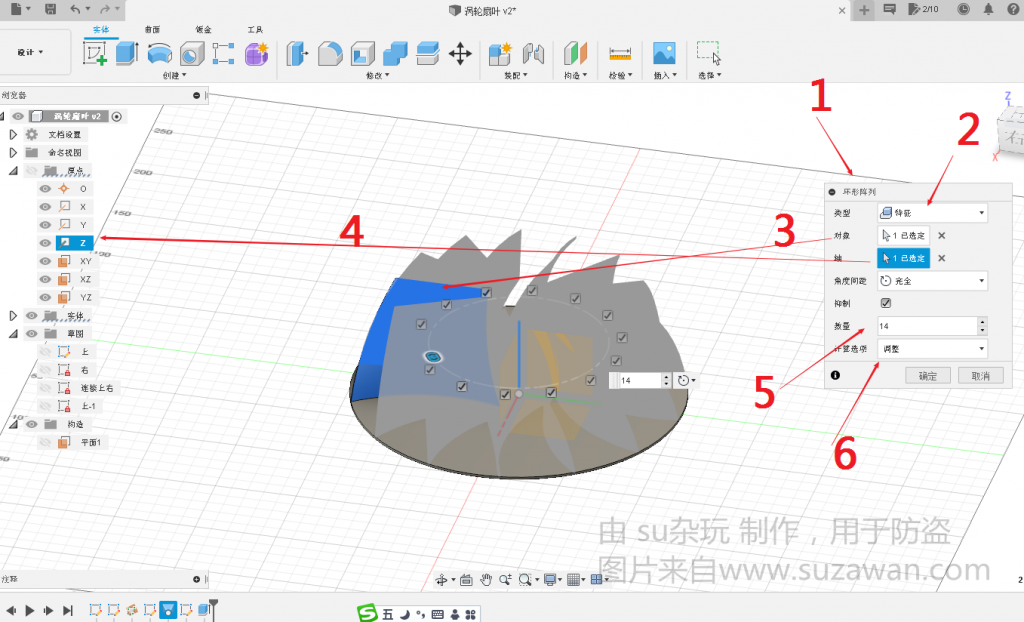Select the Press Pull tool icon
This screenshot has width=1024, height=622.
(297, 54)
